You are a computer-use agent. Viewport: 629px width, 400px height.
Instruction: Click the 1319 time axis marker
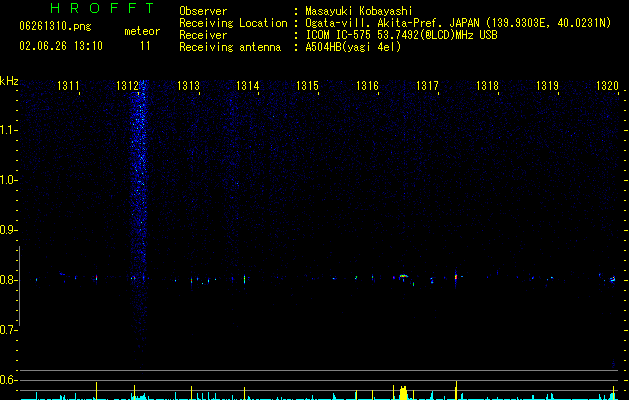548,86
